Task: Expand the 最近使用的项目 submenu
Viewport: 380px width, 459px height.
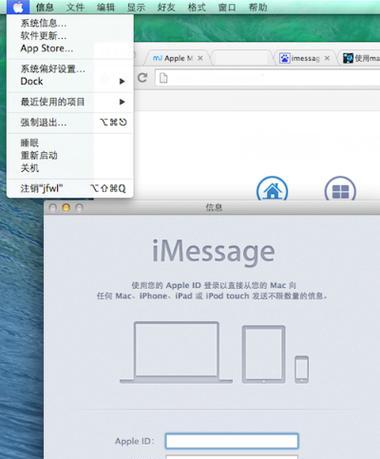Action: [70, 102]
